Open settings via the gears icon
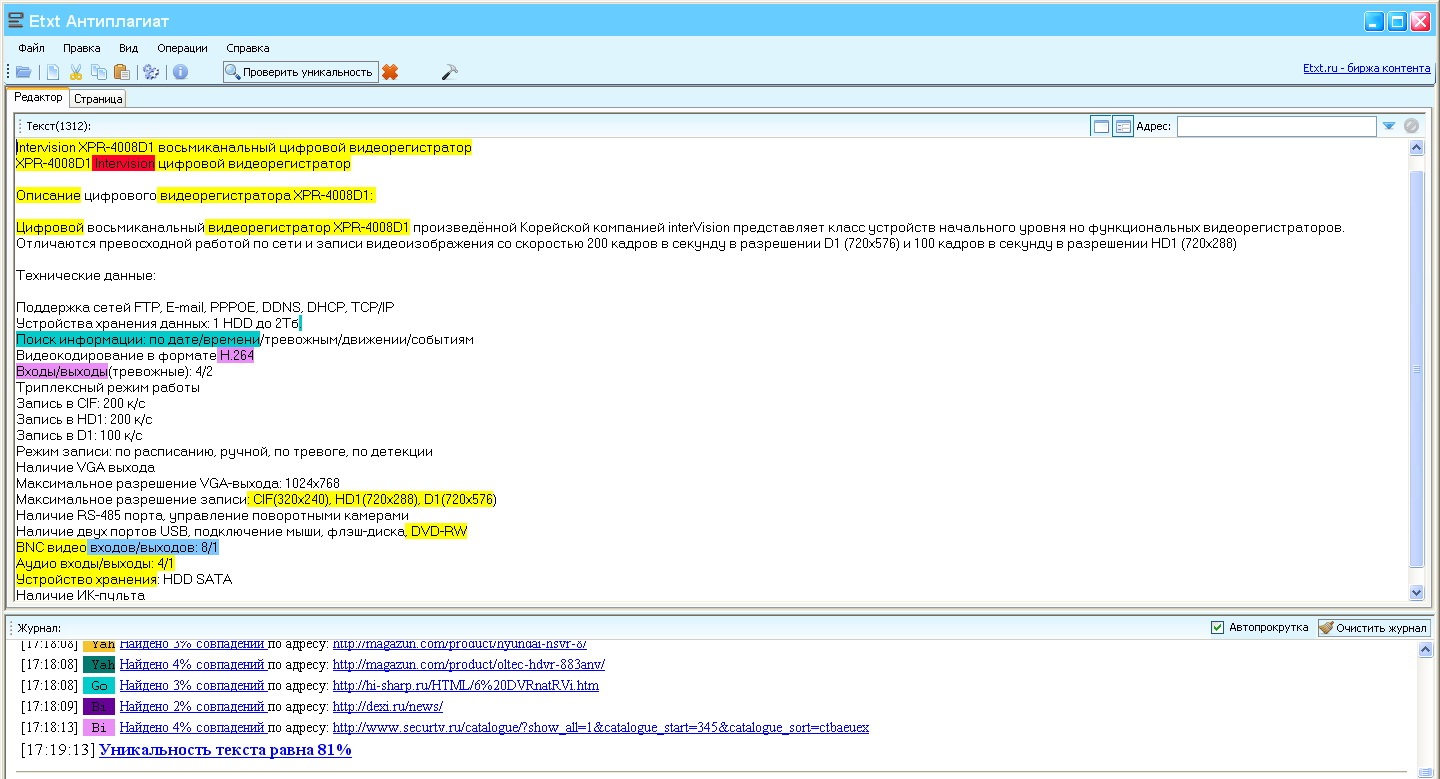 click(151, 72)
